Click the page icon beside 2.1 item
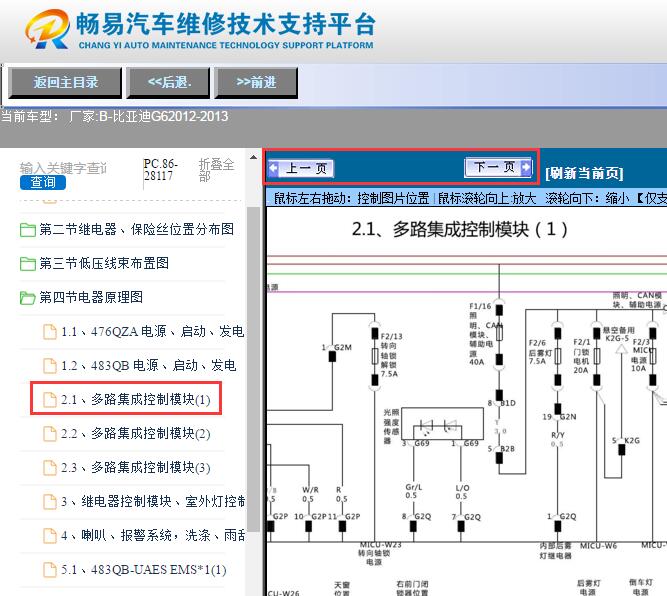This screenshot has height=596, width=667. point(50,400)
